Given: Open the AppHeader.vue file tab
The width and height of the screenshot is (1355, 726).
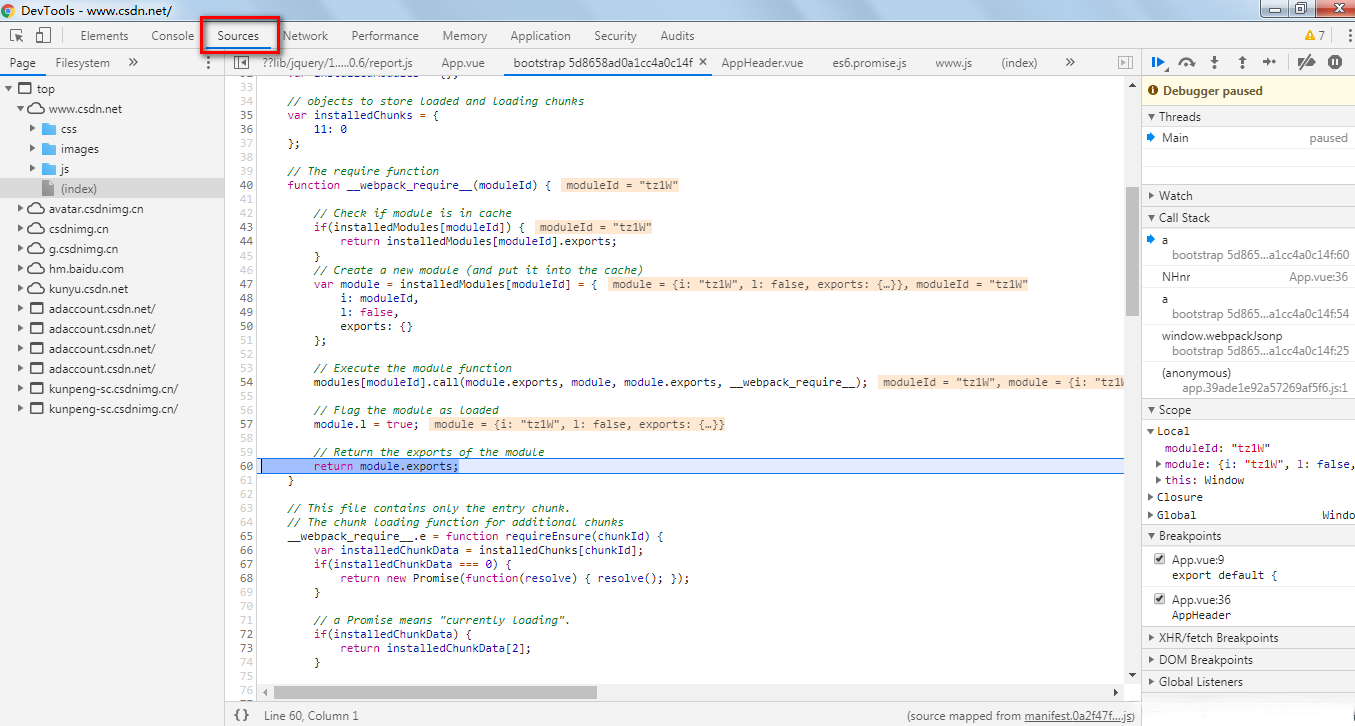Looking at the screenshot, I should coord(762,62).
